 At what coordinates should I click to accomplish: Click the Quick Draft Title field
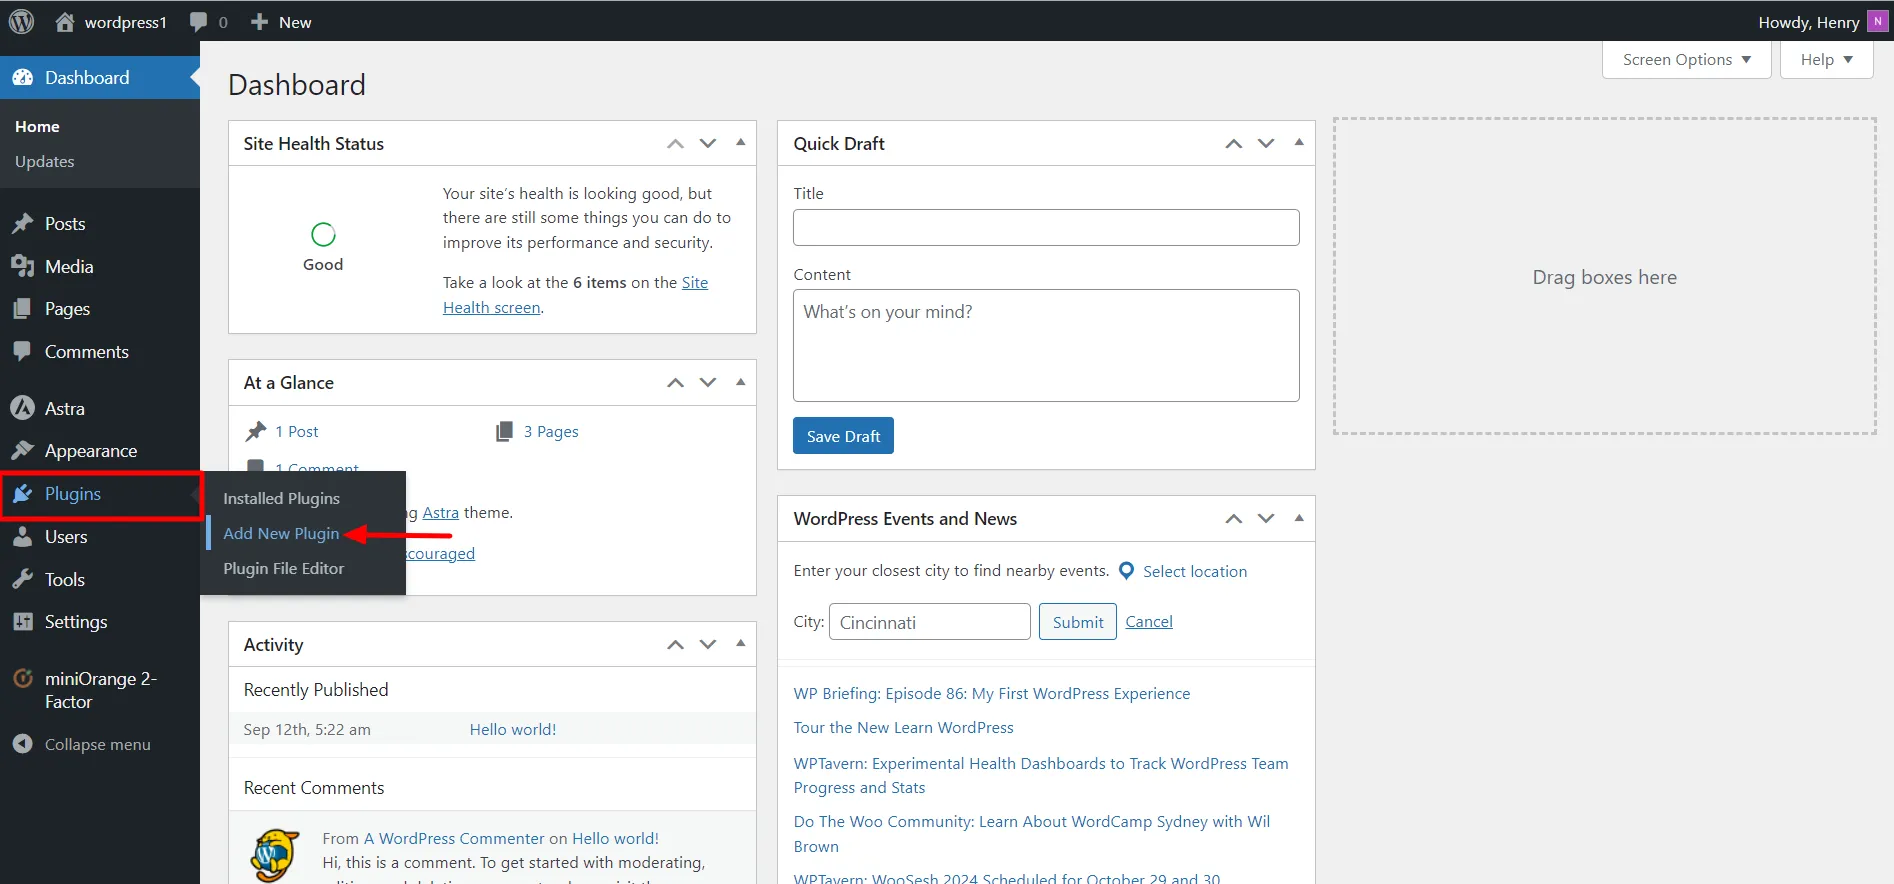[x=1046, y=227]
